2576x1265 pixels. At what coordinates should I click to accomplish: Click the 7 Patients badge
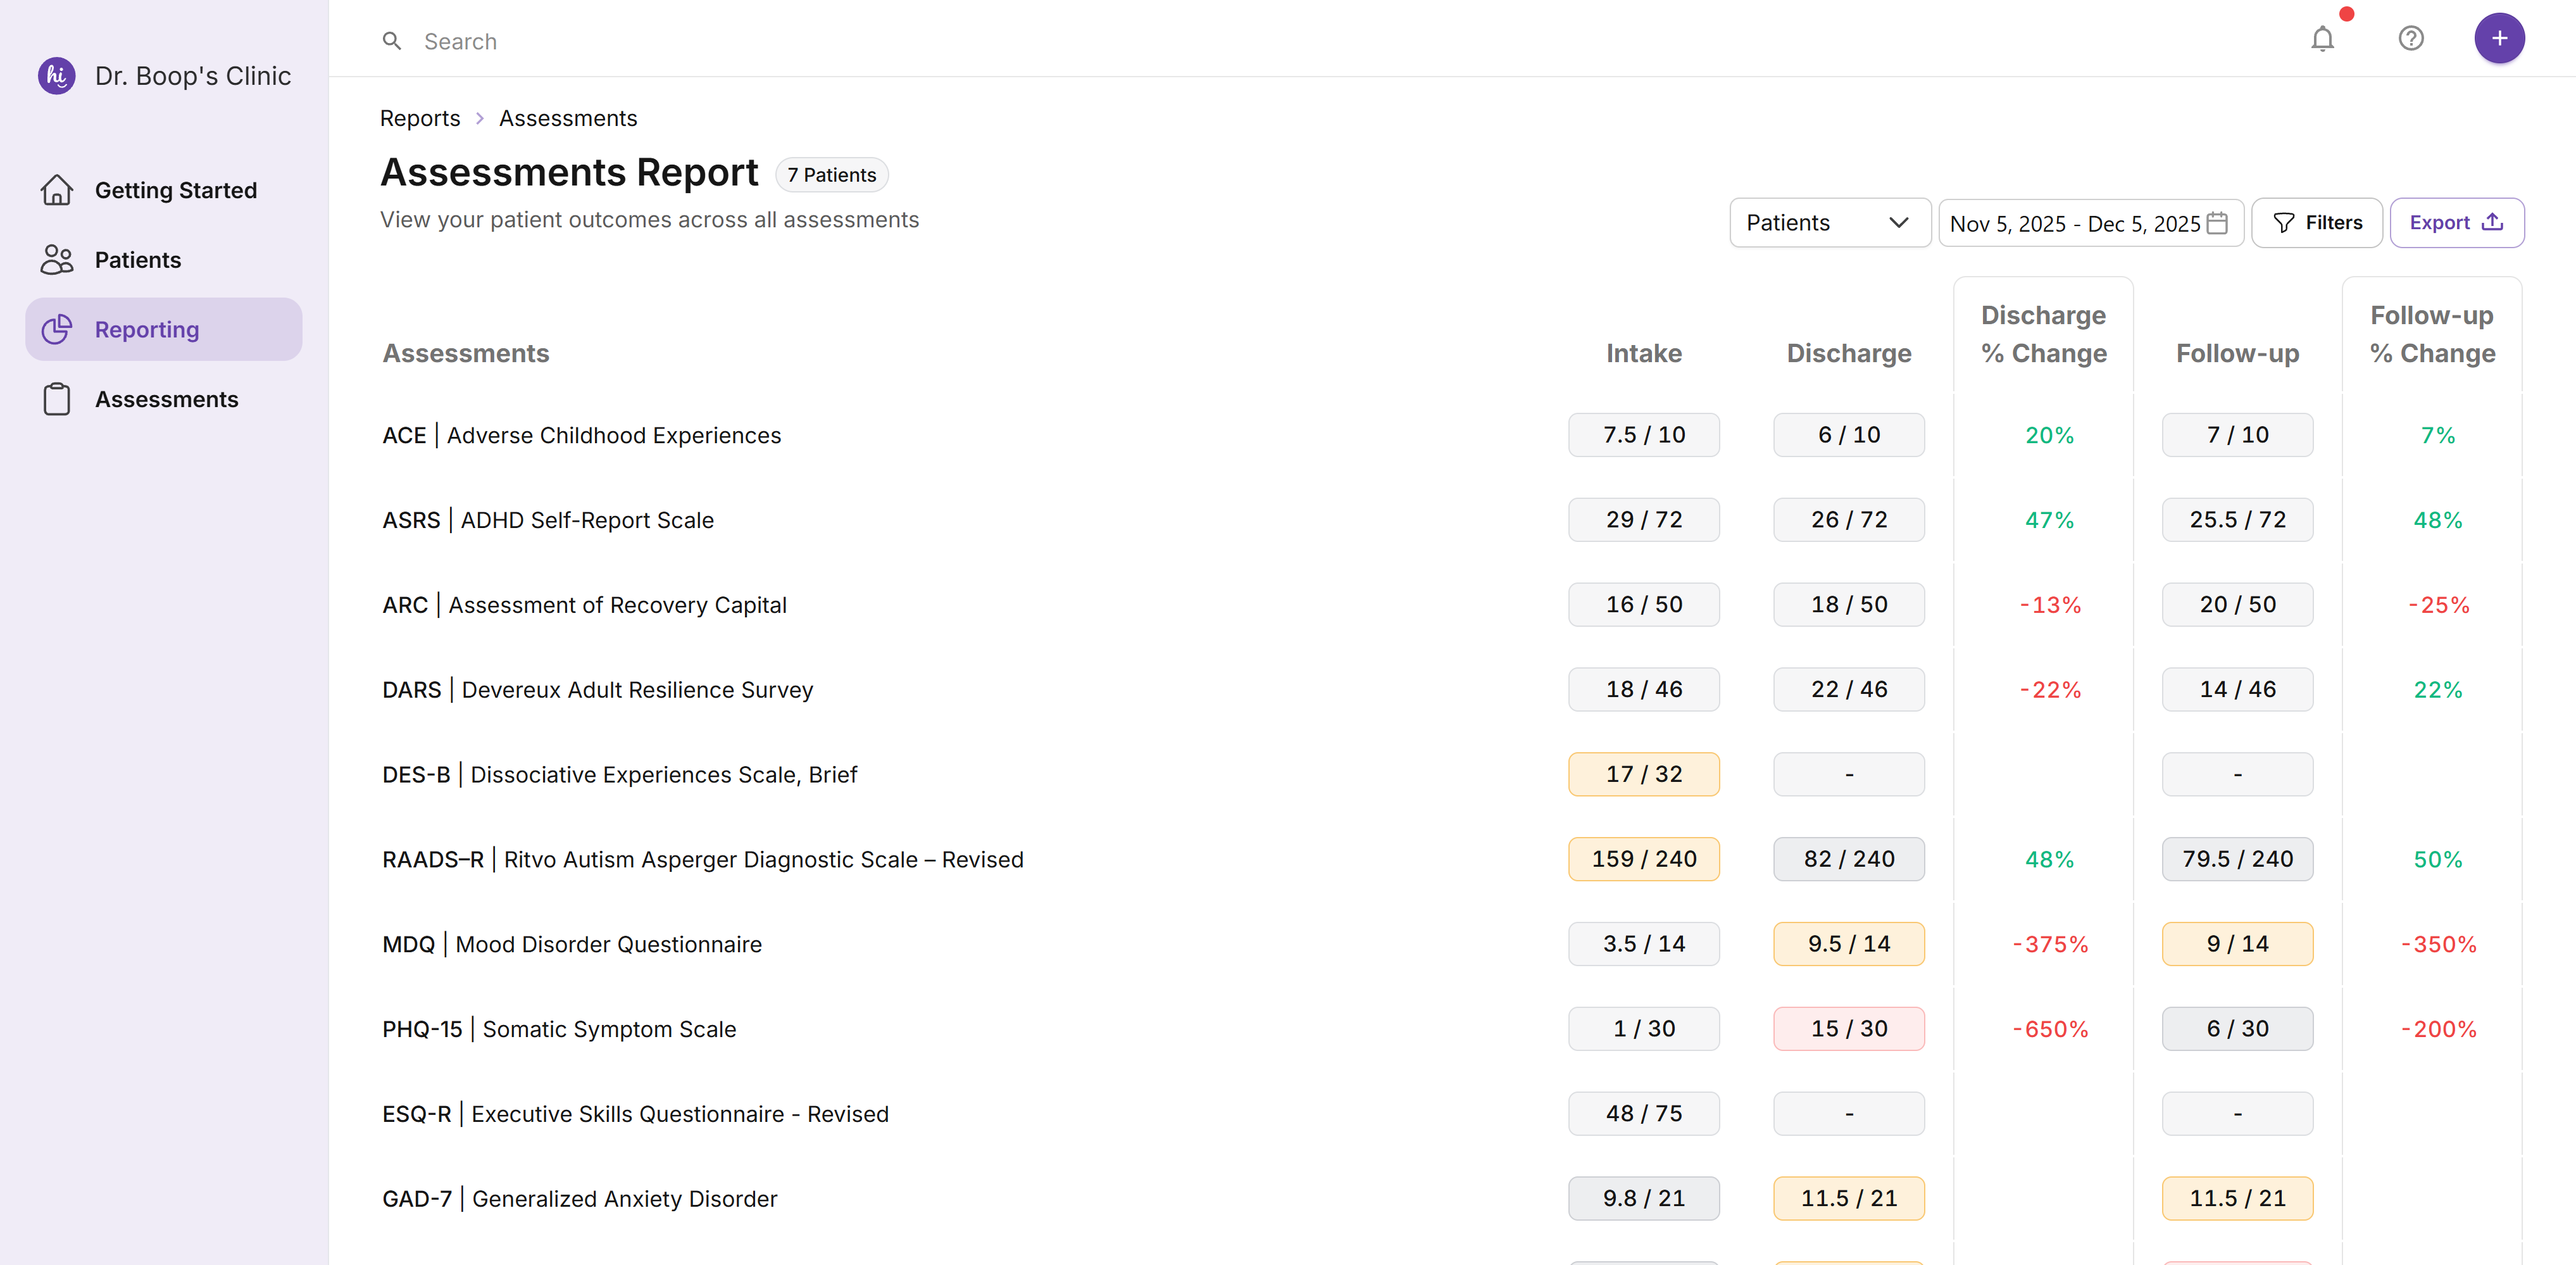[x=831, y=174]
